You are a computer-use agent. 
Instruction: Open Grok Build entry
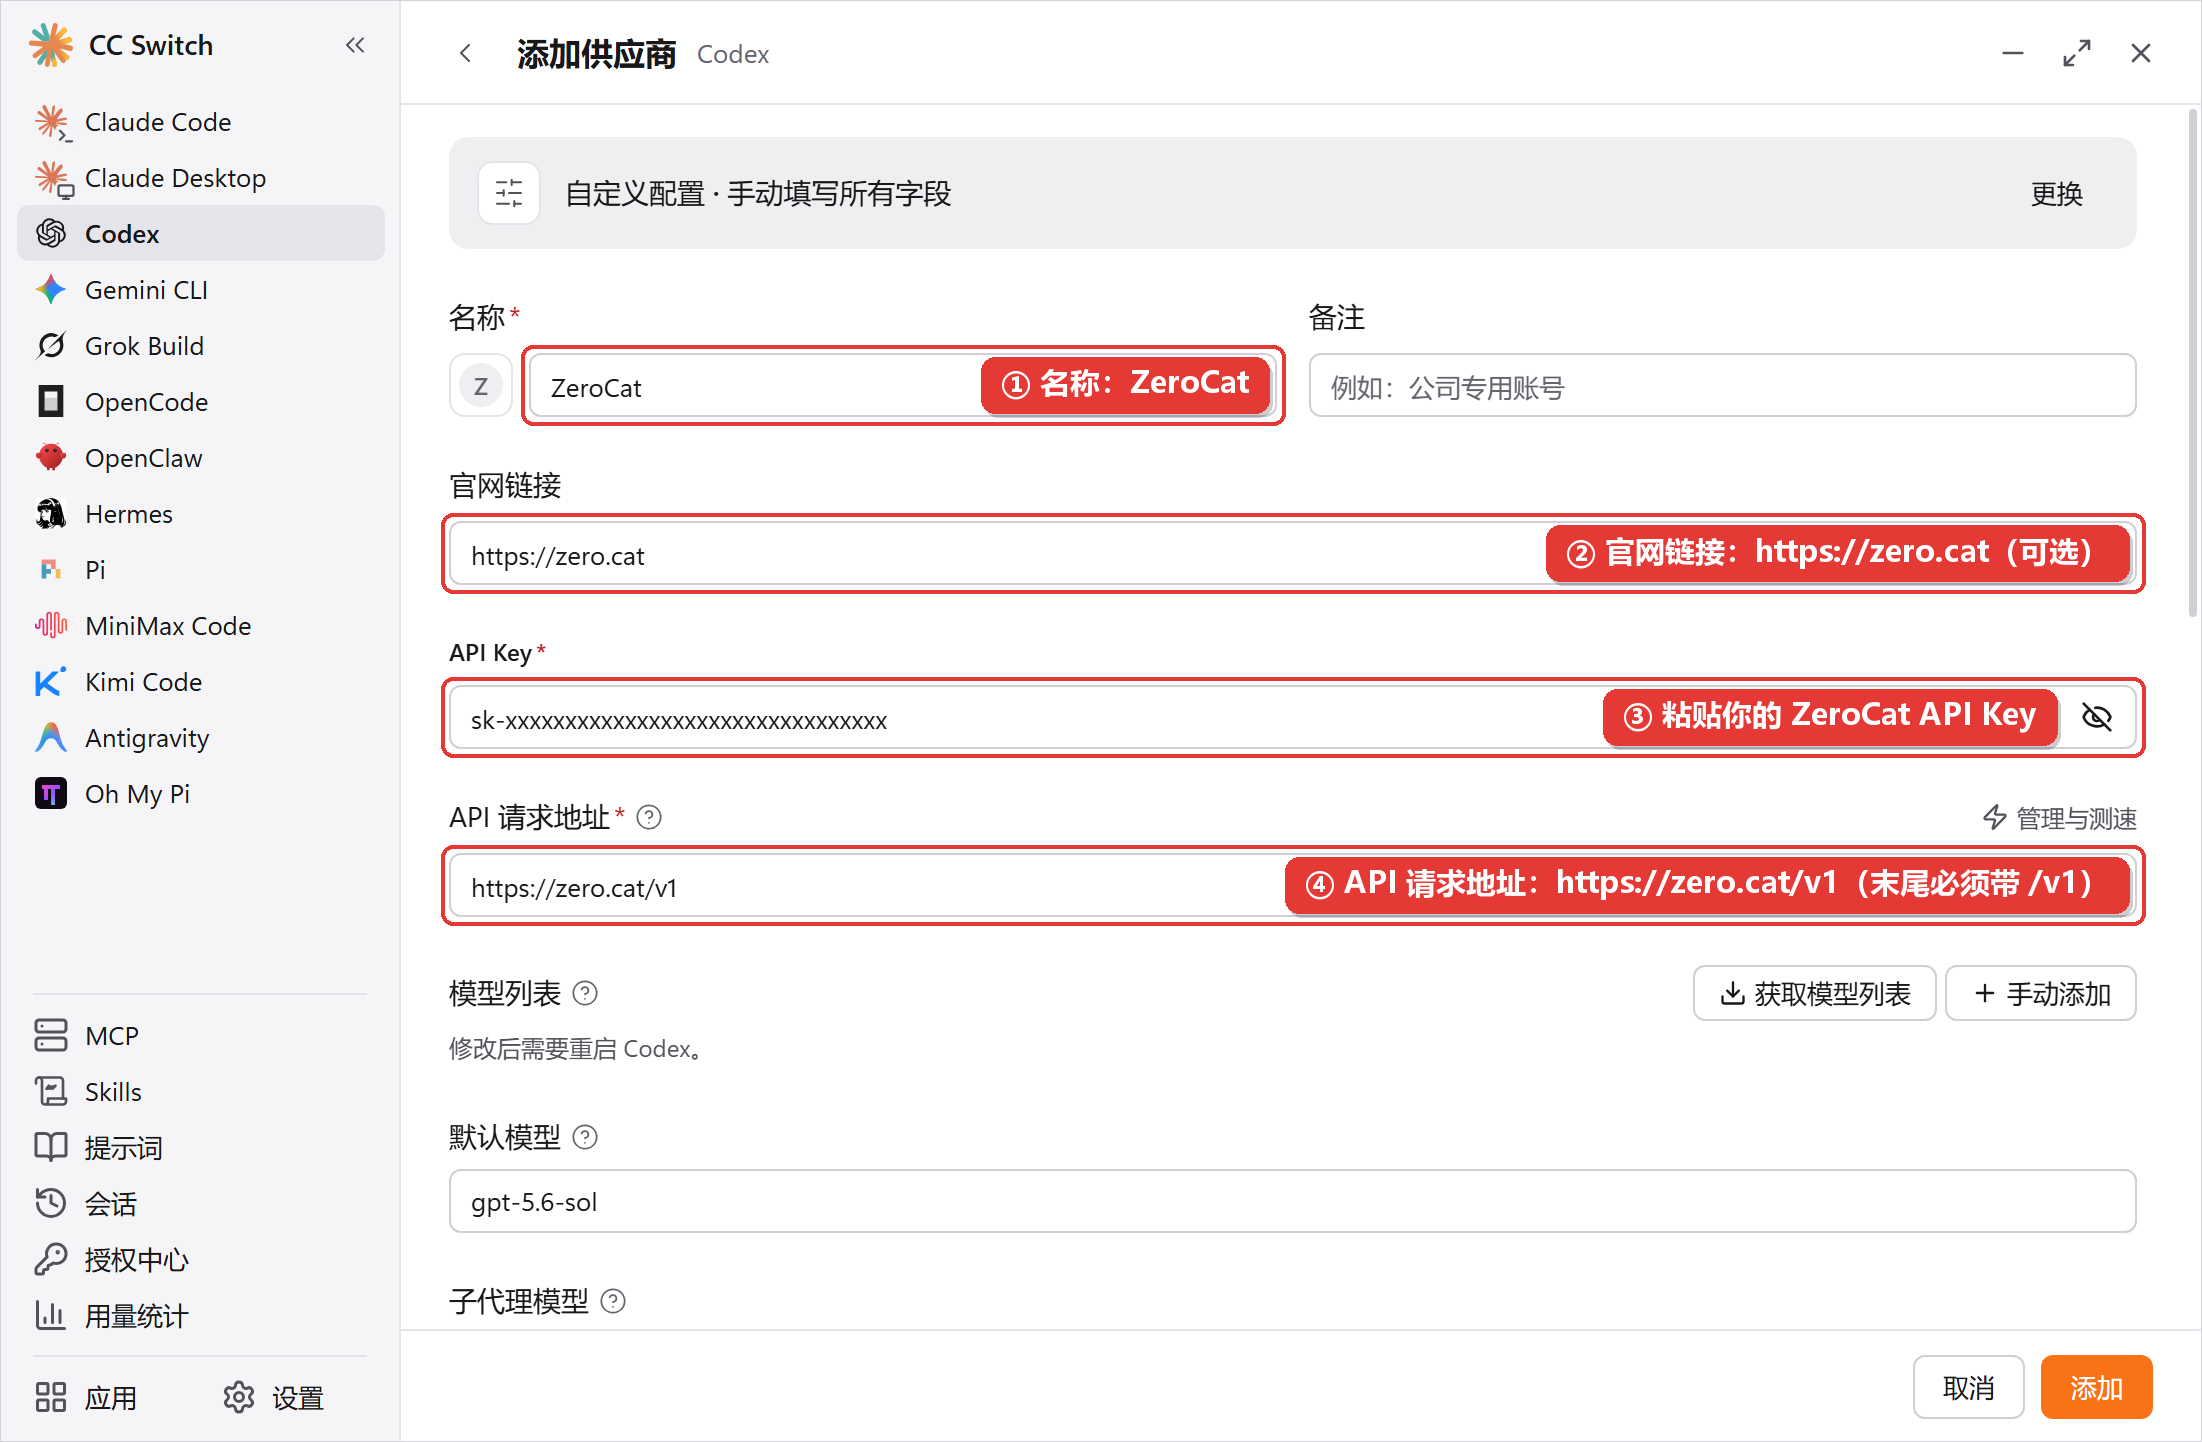pos(201,346)
